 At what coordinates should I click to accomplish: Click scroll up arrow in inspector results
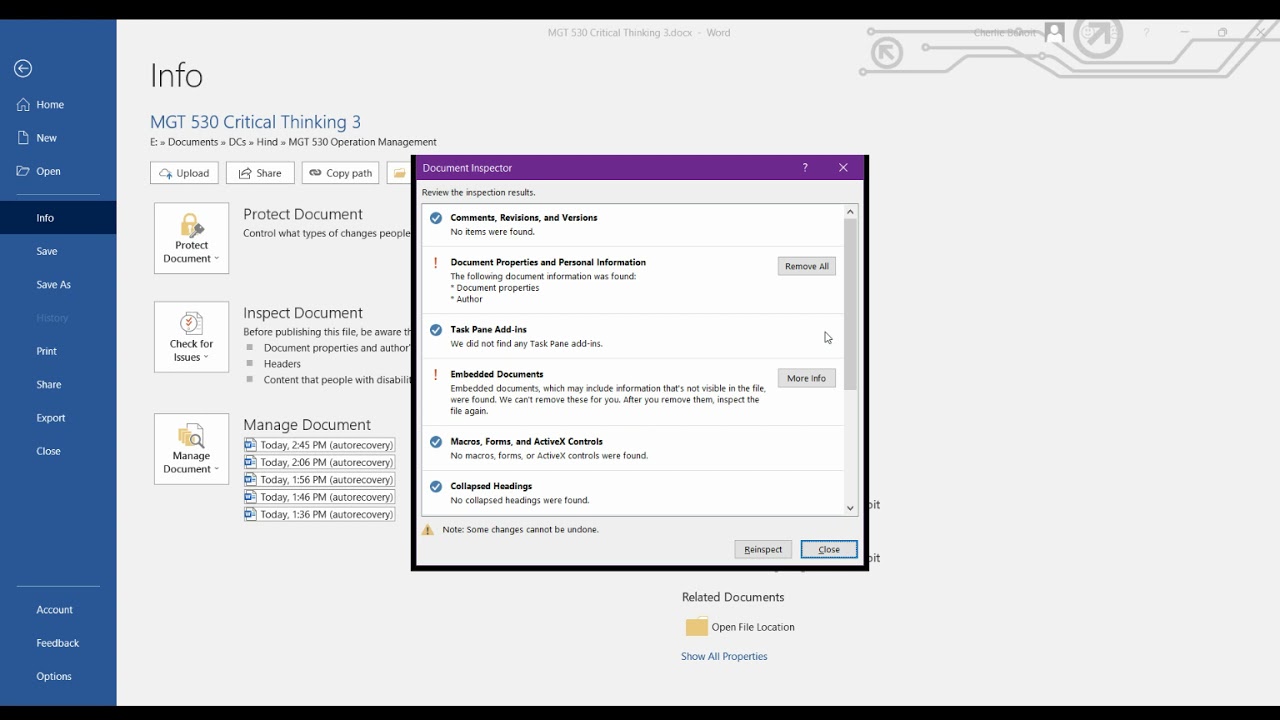coord(850,211)
